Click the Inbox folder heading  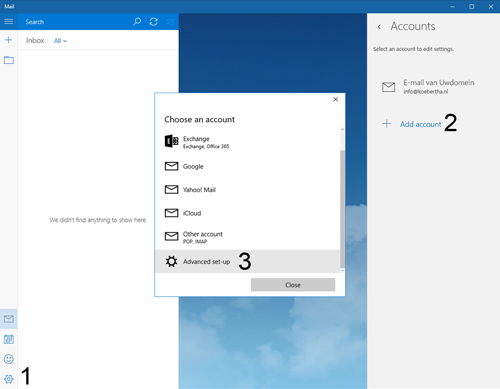pyautogui.click(x=35, y=40)
